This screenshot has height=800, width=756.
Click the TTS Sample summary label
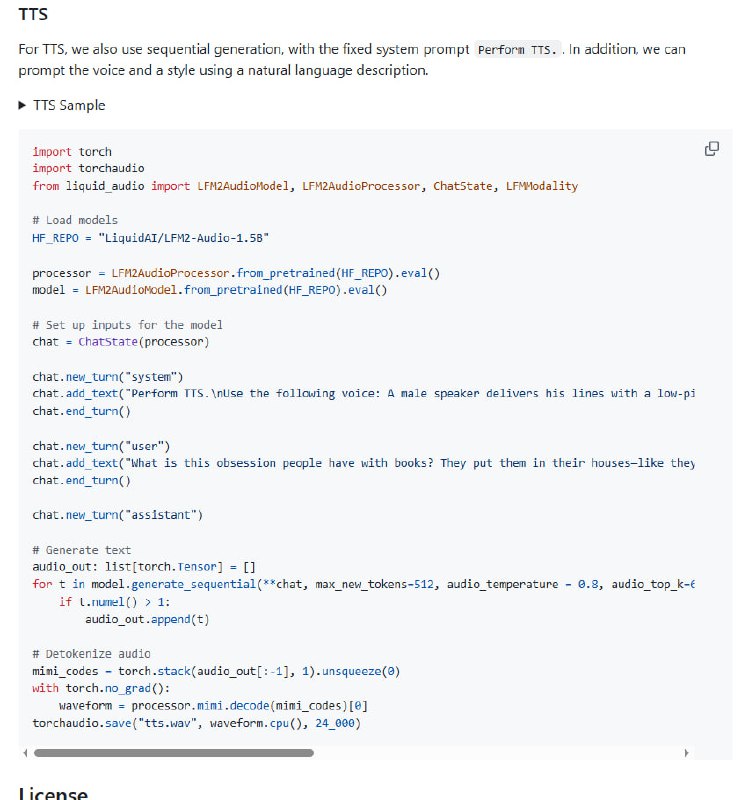pos(69,106)
